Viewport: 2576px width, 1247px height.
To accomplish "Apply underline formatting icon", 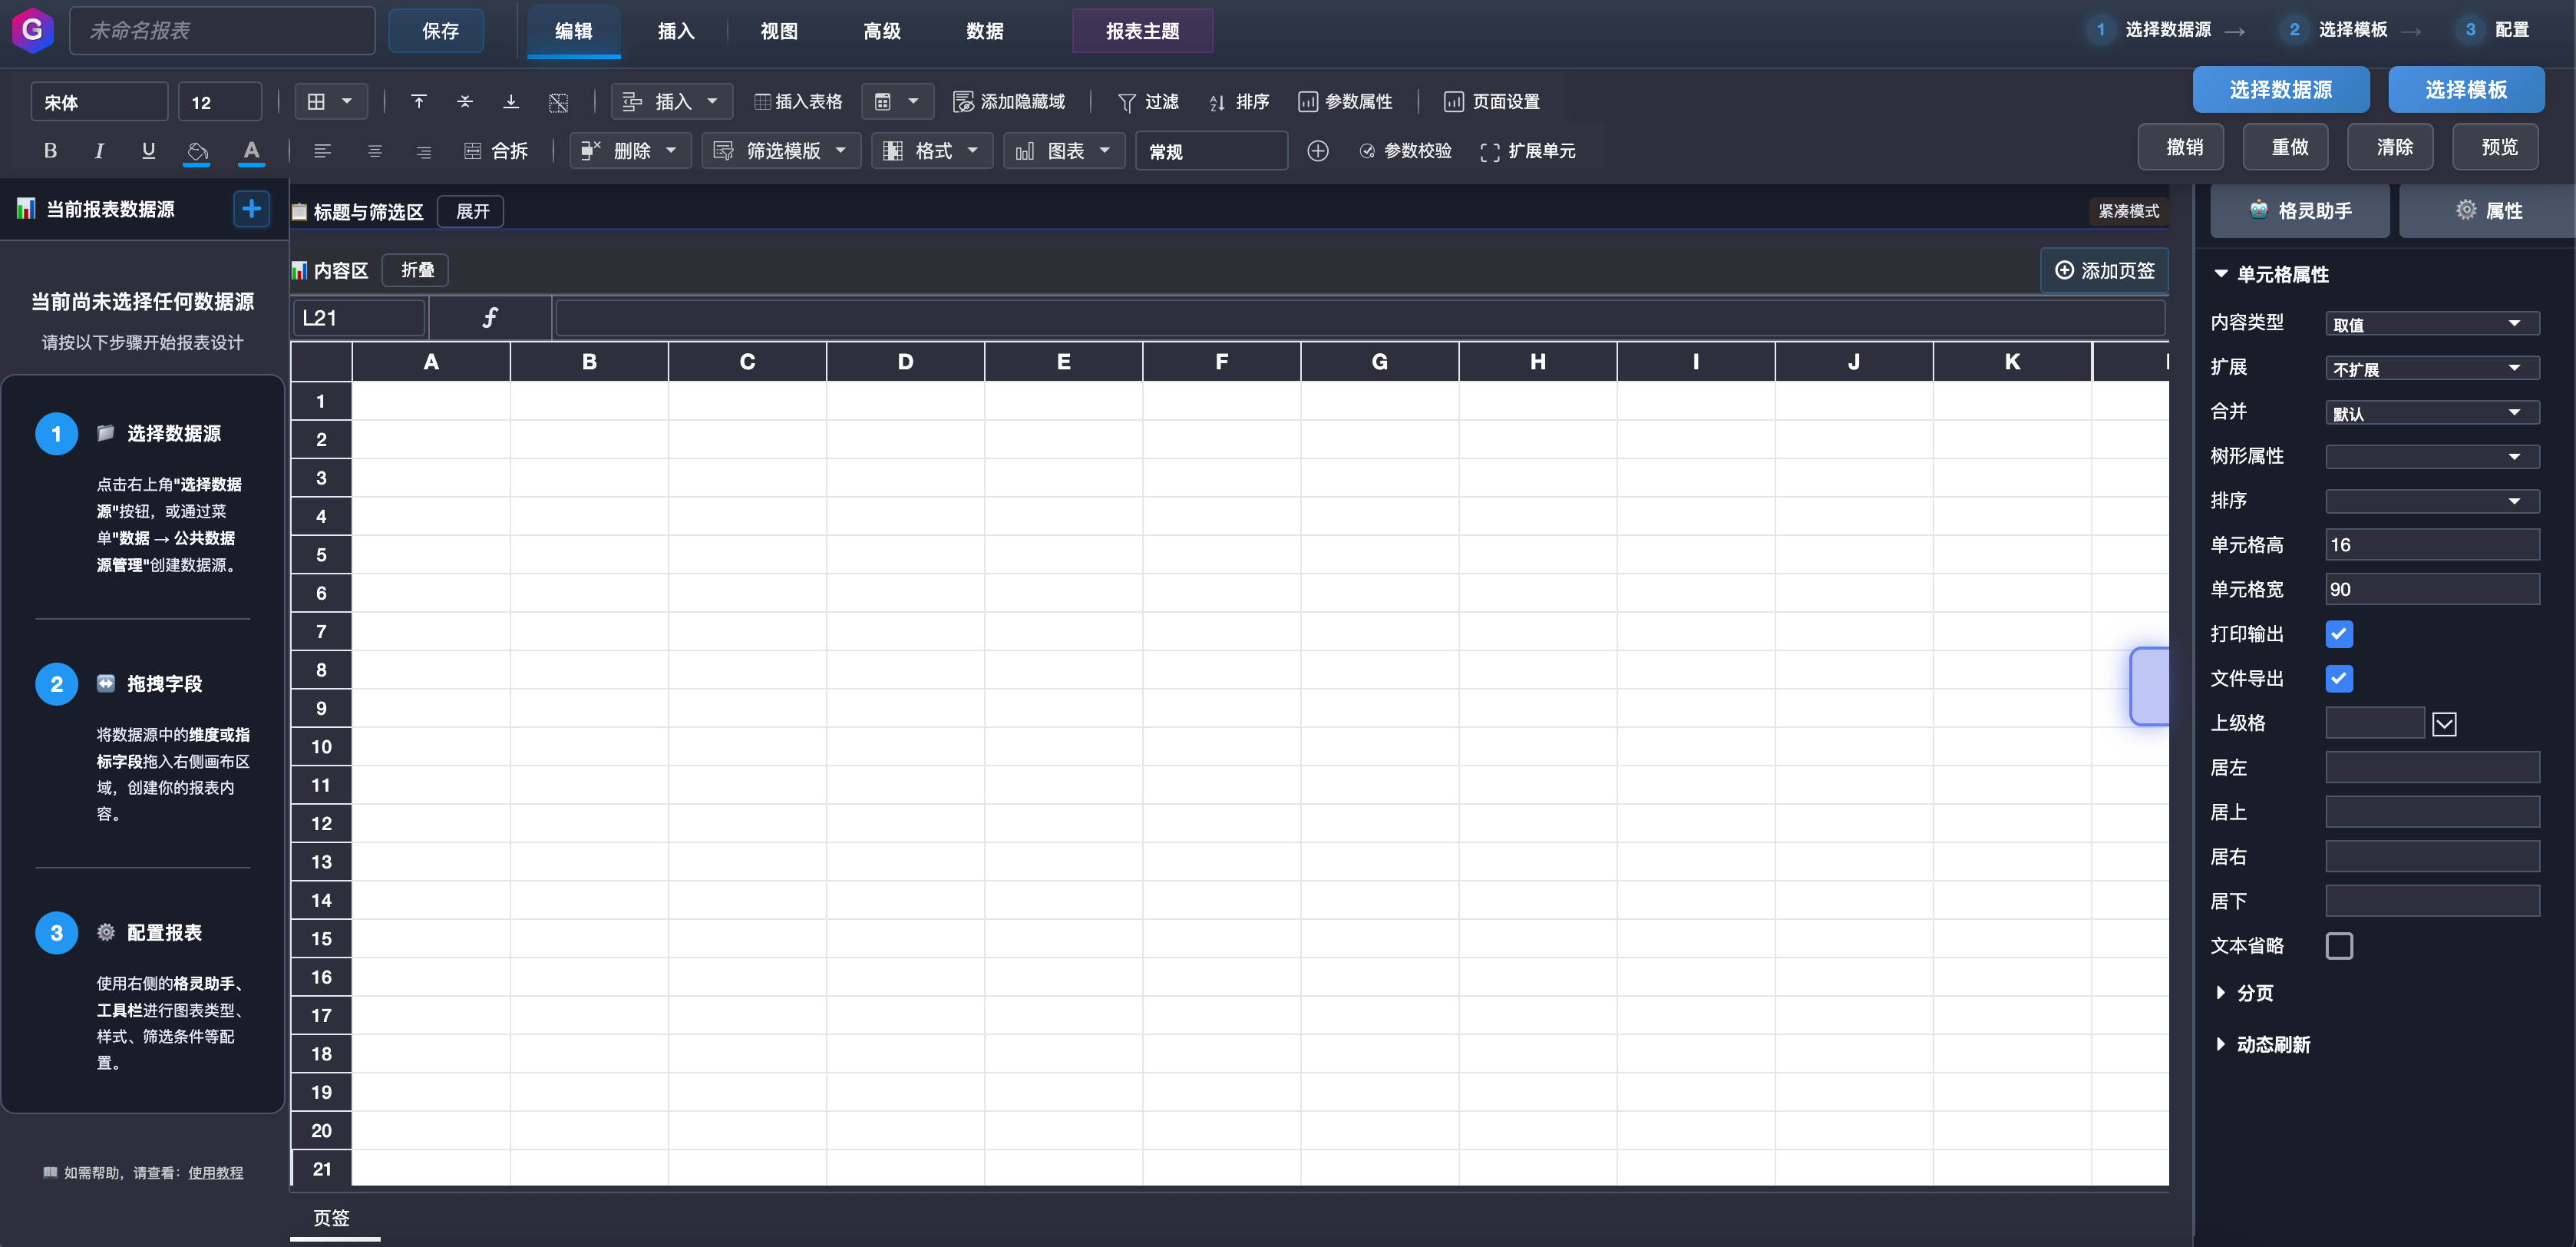I will click(148, 151).
